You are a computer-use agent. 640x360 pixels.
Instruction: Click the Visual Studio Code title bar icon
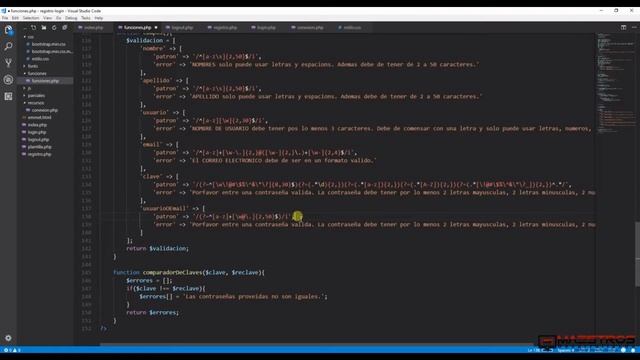click(x=4, y=11)
